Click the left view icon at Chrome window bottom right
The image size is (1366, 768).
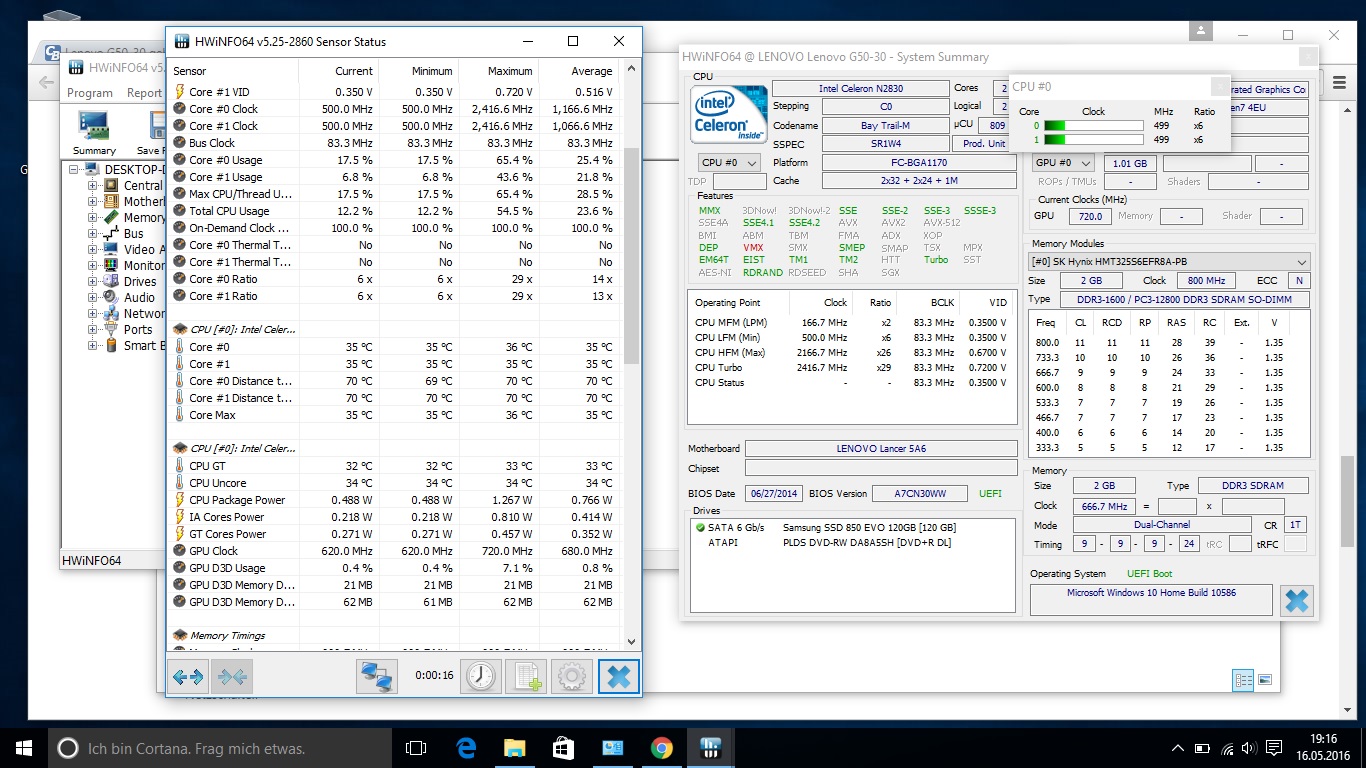point(1243,680)
